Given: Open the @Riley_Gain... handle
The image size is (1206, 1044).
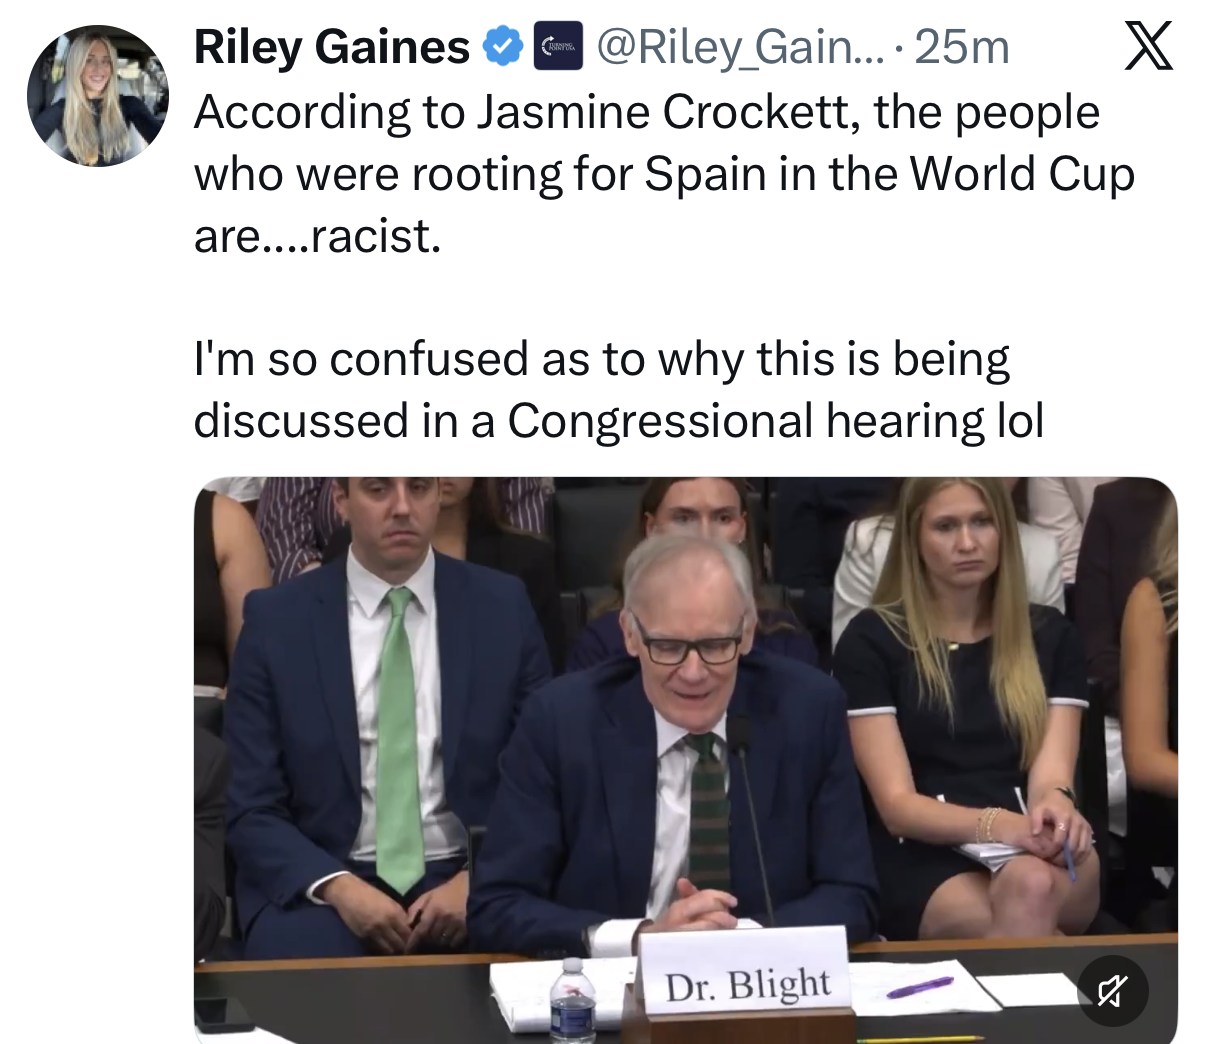Looking at the screenshot, I should coord(741,47).
